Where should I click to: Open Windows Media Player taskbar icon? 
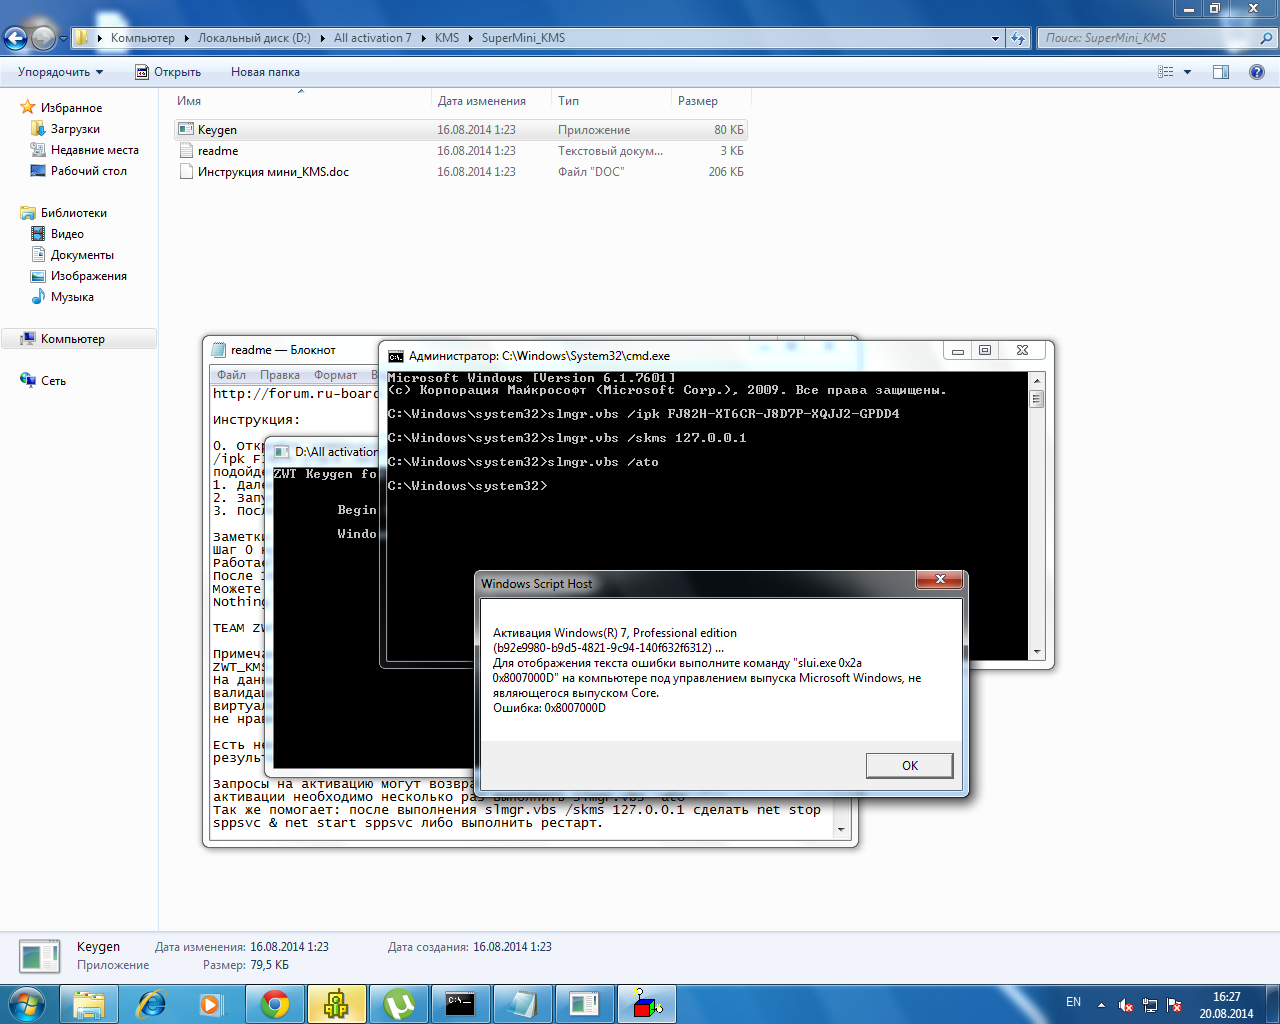(211, 1004)
